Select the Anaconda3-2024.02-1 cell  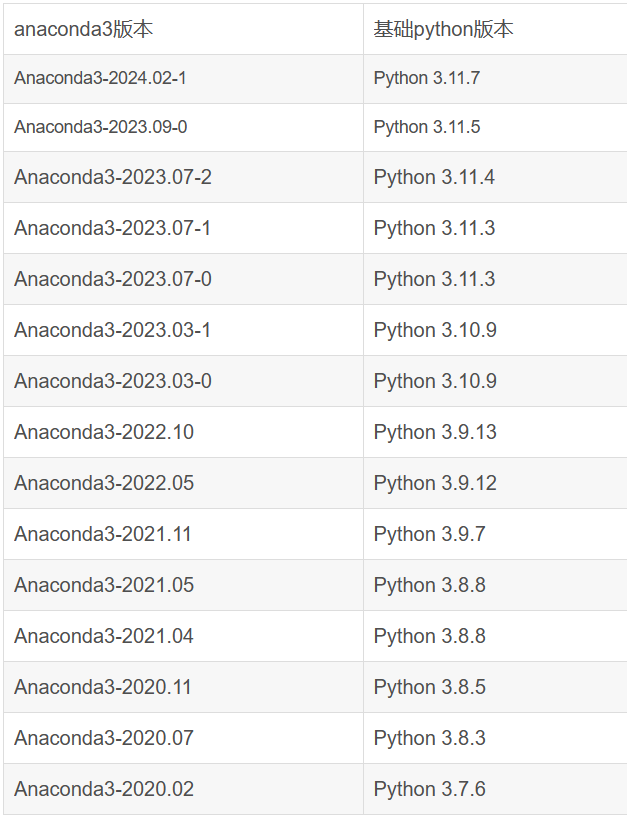pos(100,78)
